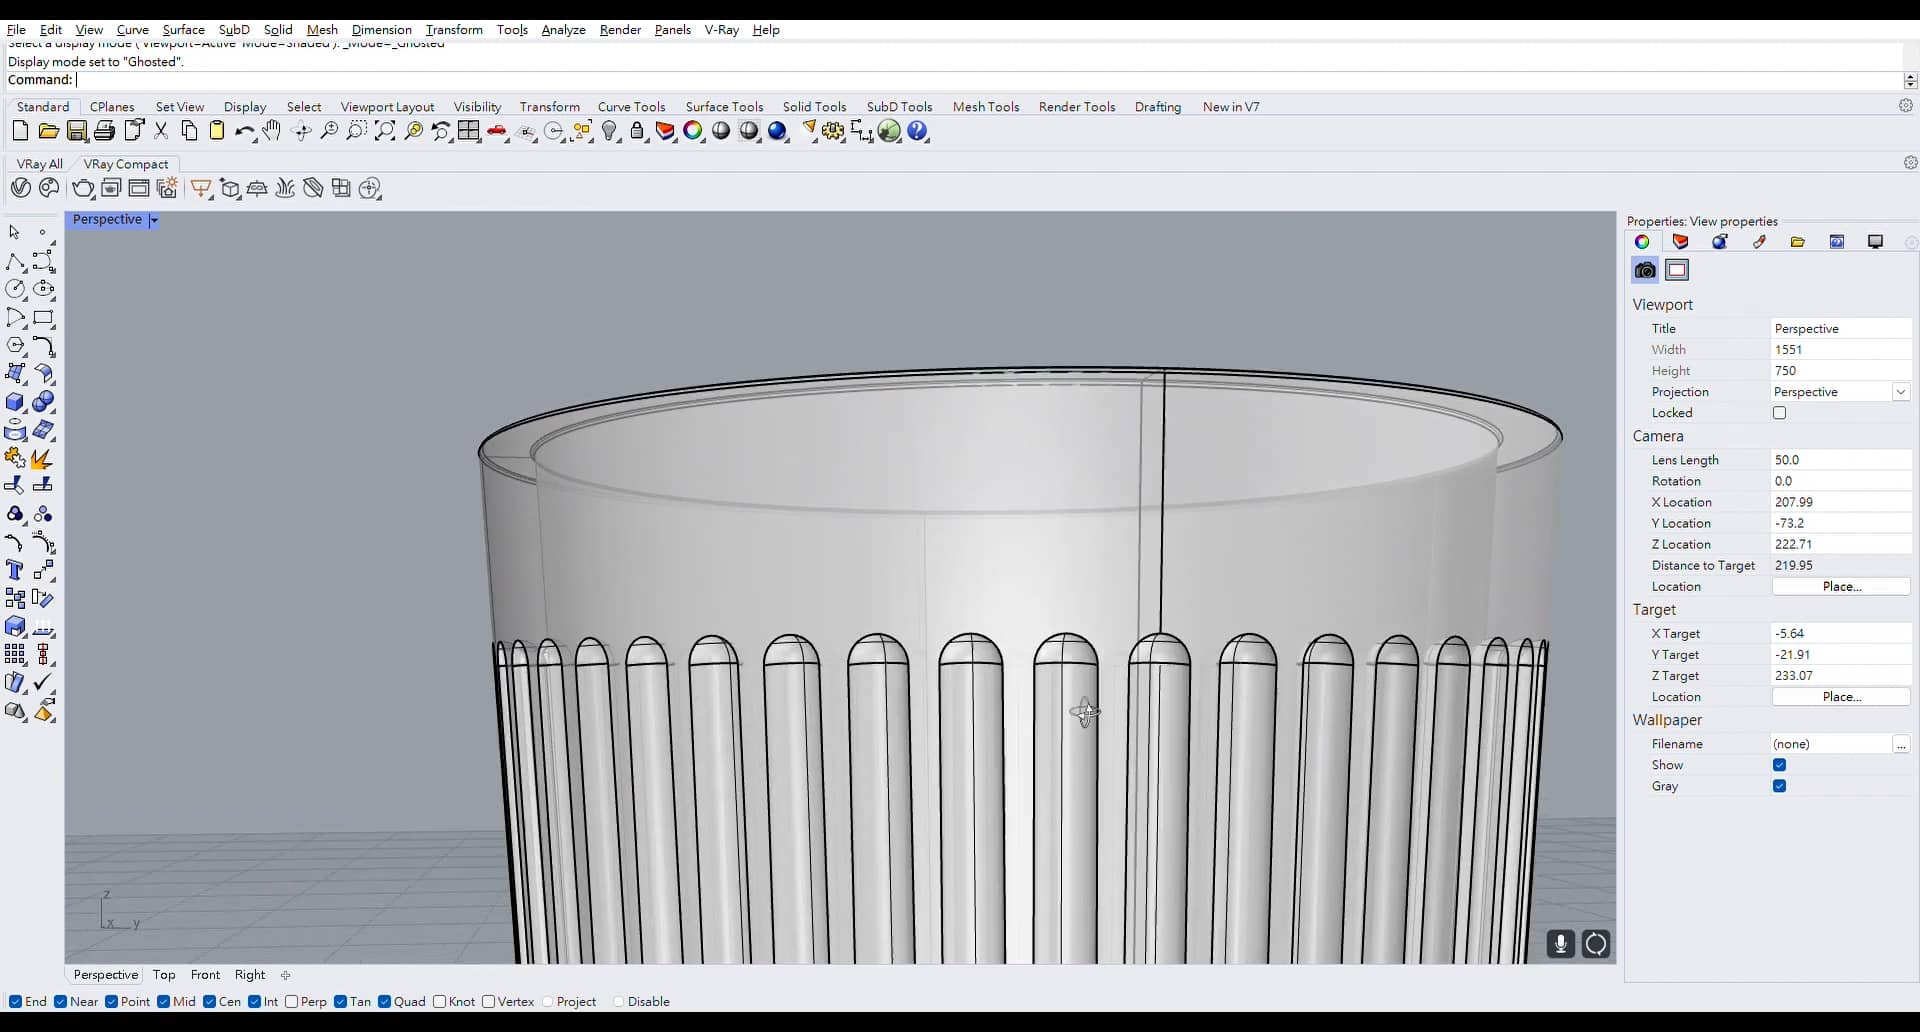The width and height of the screenshot is (1920, 1032).
Task: Click the Lens Length input field
Action: click(1840, 460)
